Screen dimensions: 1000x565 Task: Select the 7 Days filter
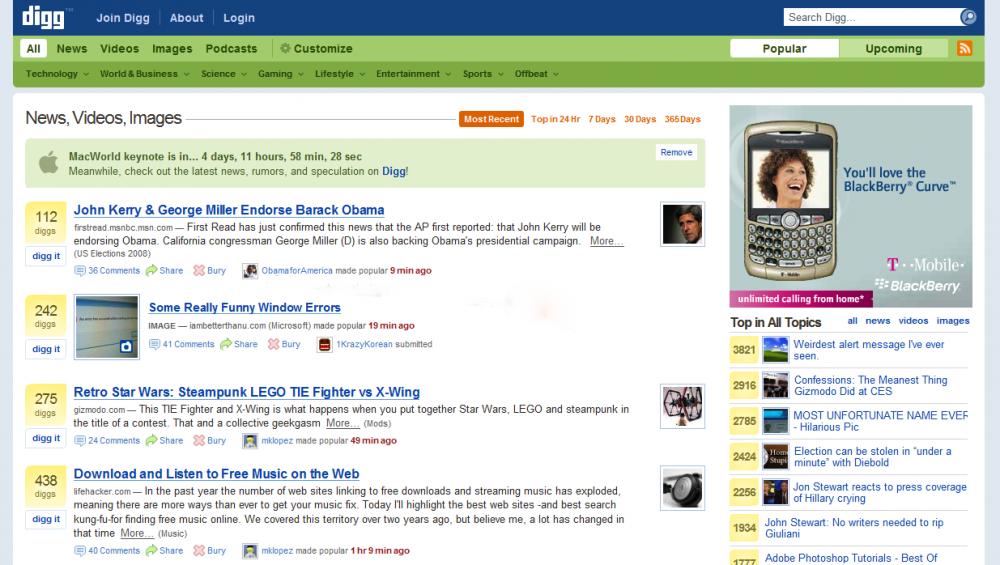click(601, 119)
